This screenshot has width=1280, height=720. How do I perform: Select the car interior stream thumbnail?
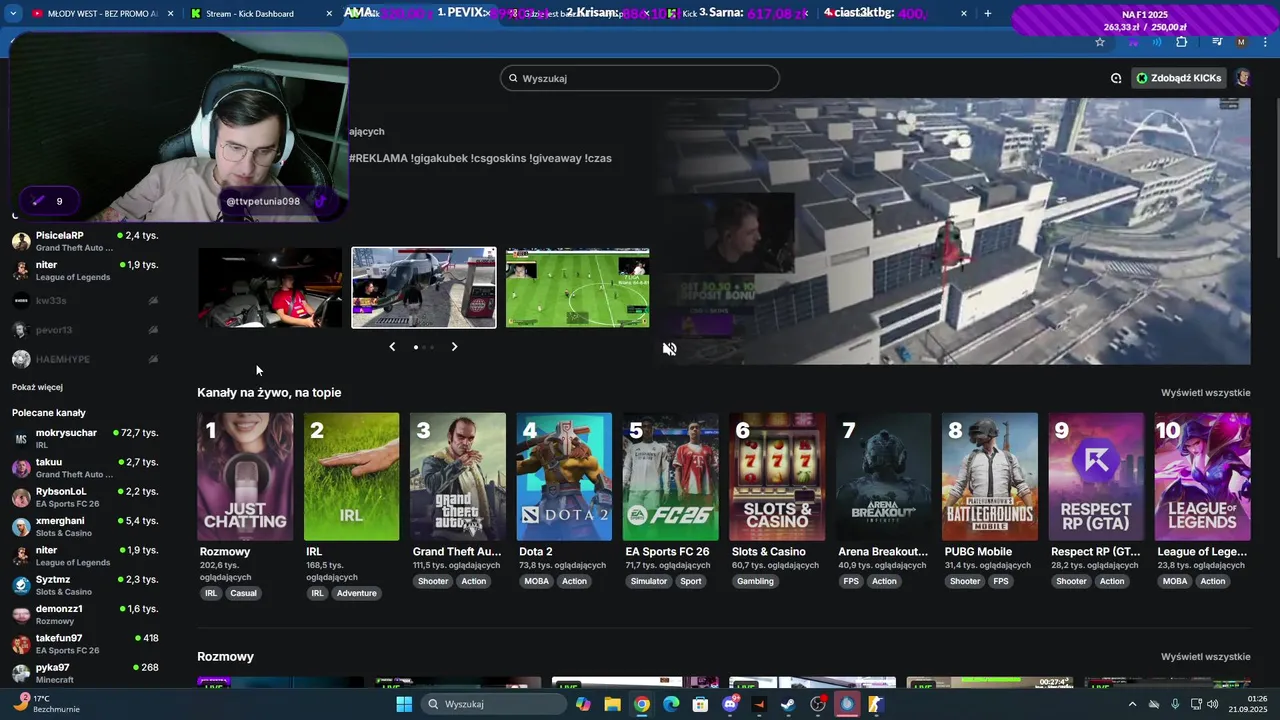270,288
